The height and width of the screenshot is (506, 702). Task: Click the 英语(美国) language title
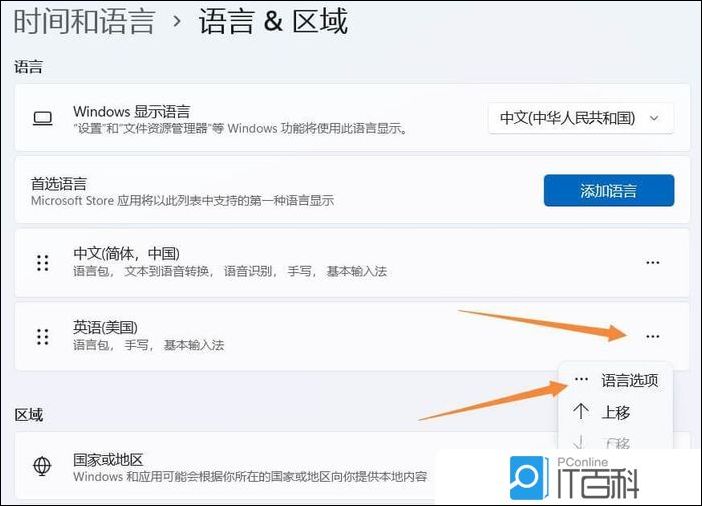tap(105, 327)
